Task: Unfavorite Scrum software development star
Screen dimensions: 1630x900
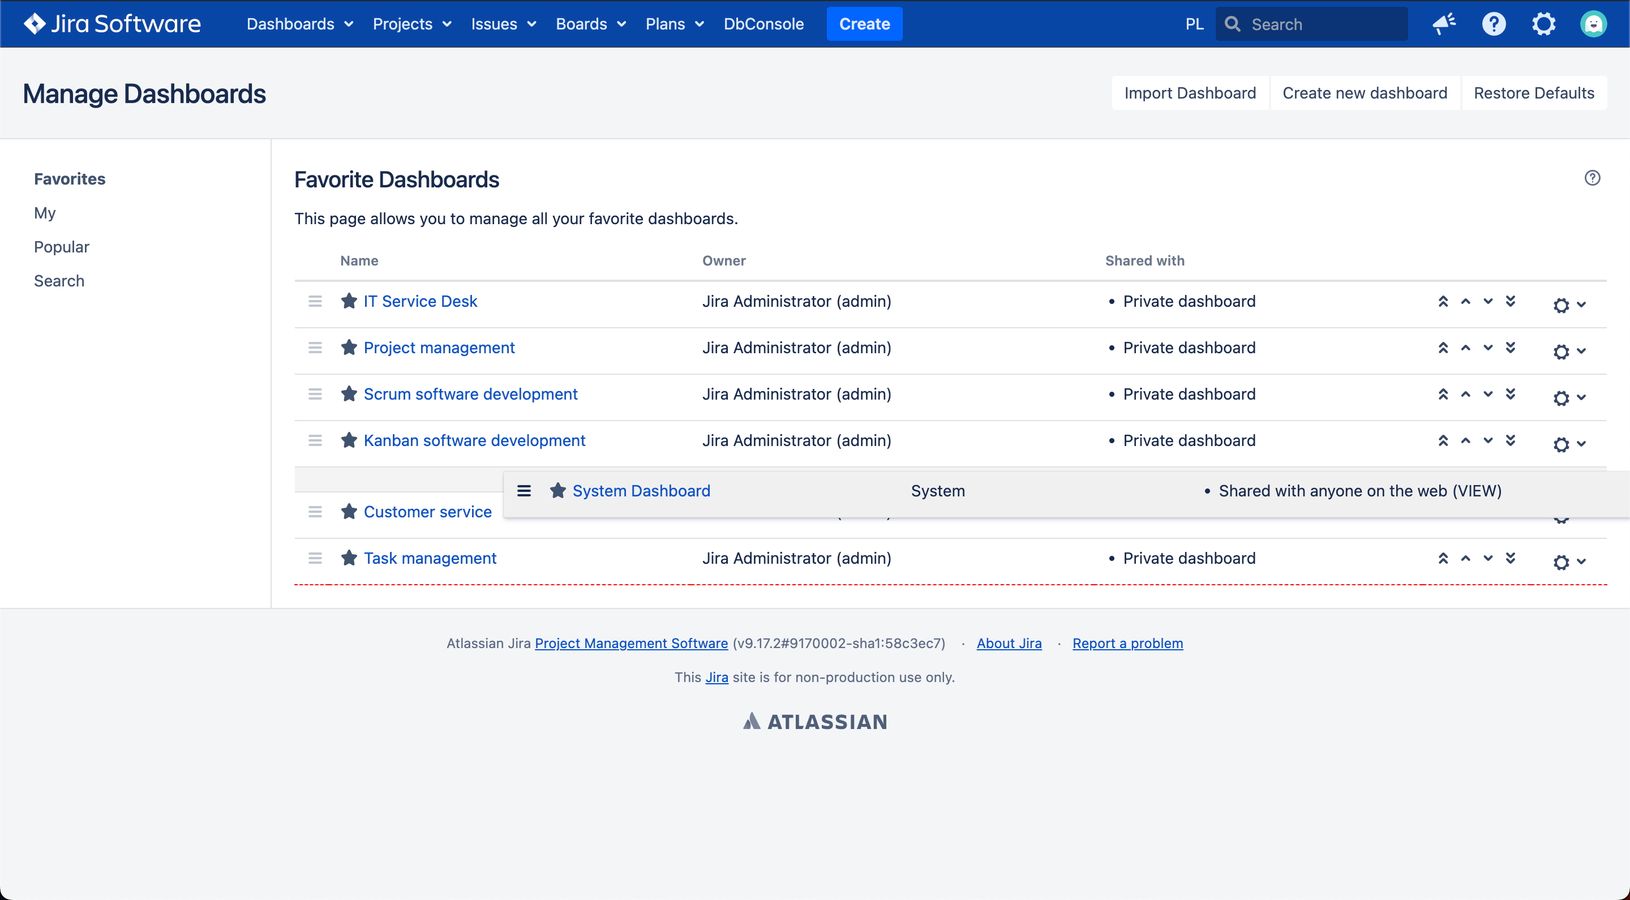Action: point(349,394)
